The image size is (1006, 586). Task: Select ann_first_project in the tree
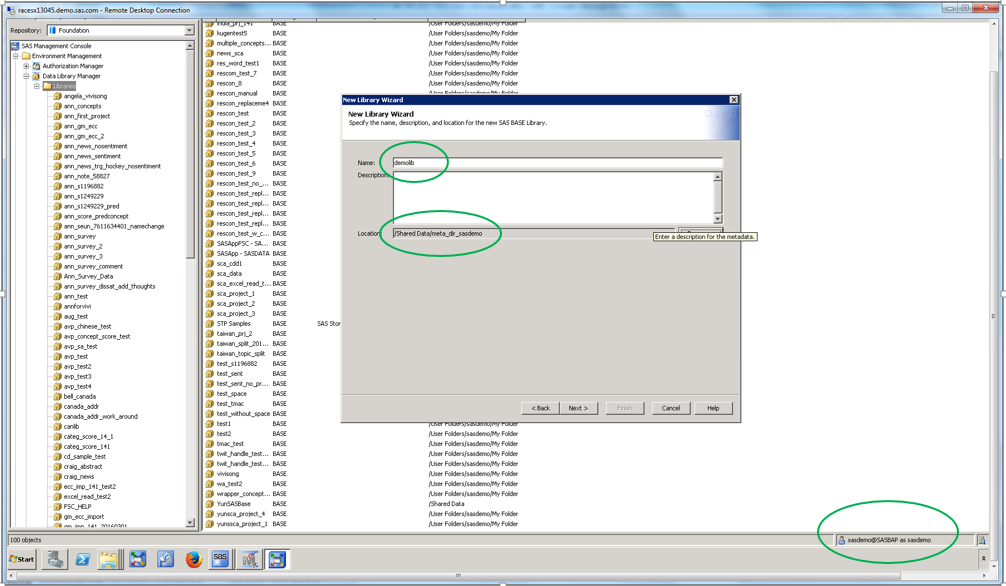(87, 116)
